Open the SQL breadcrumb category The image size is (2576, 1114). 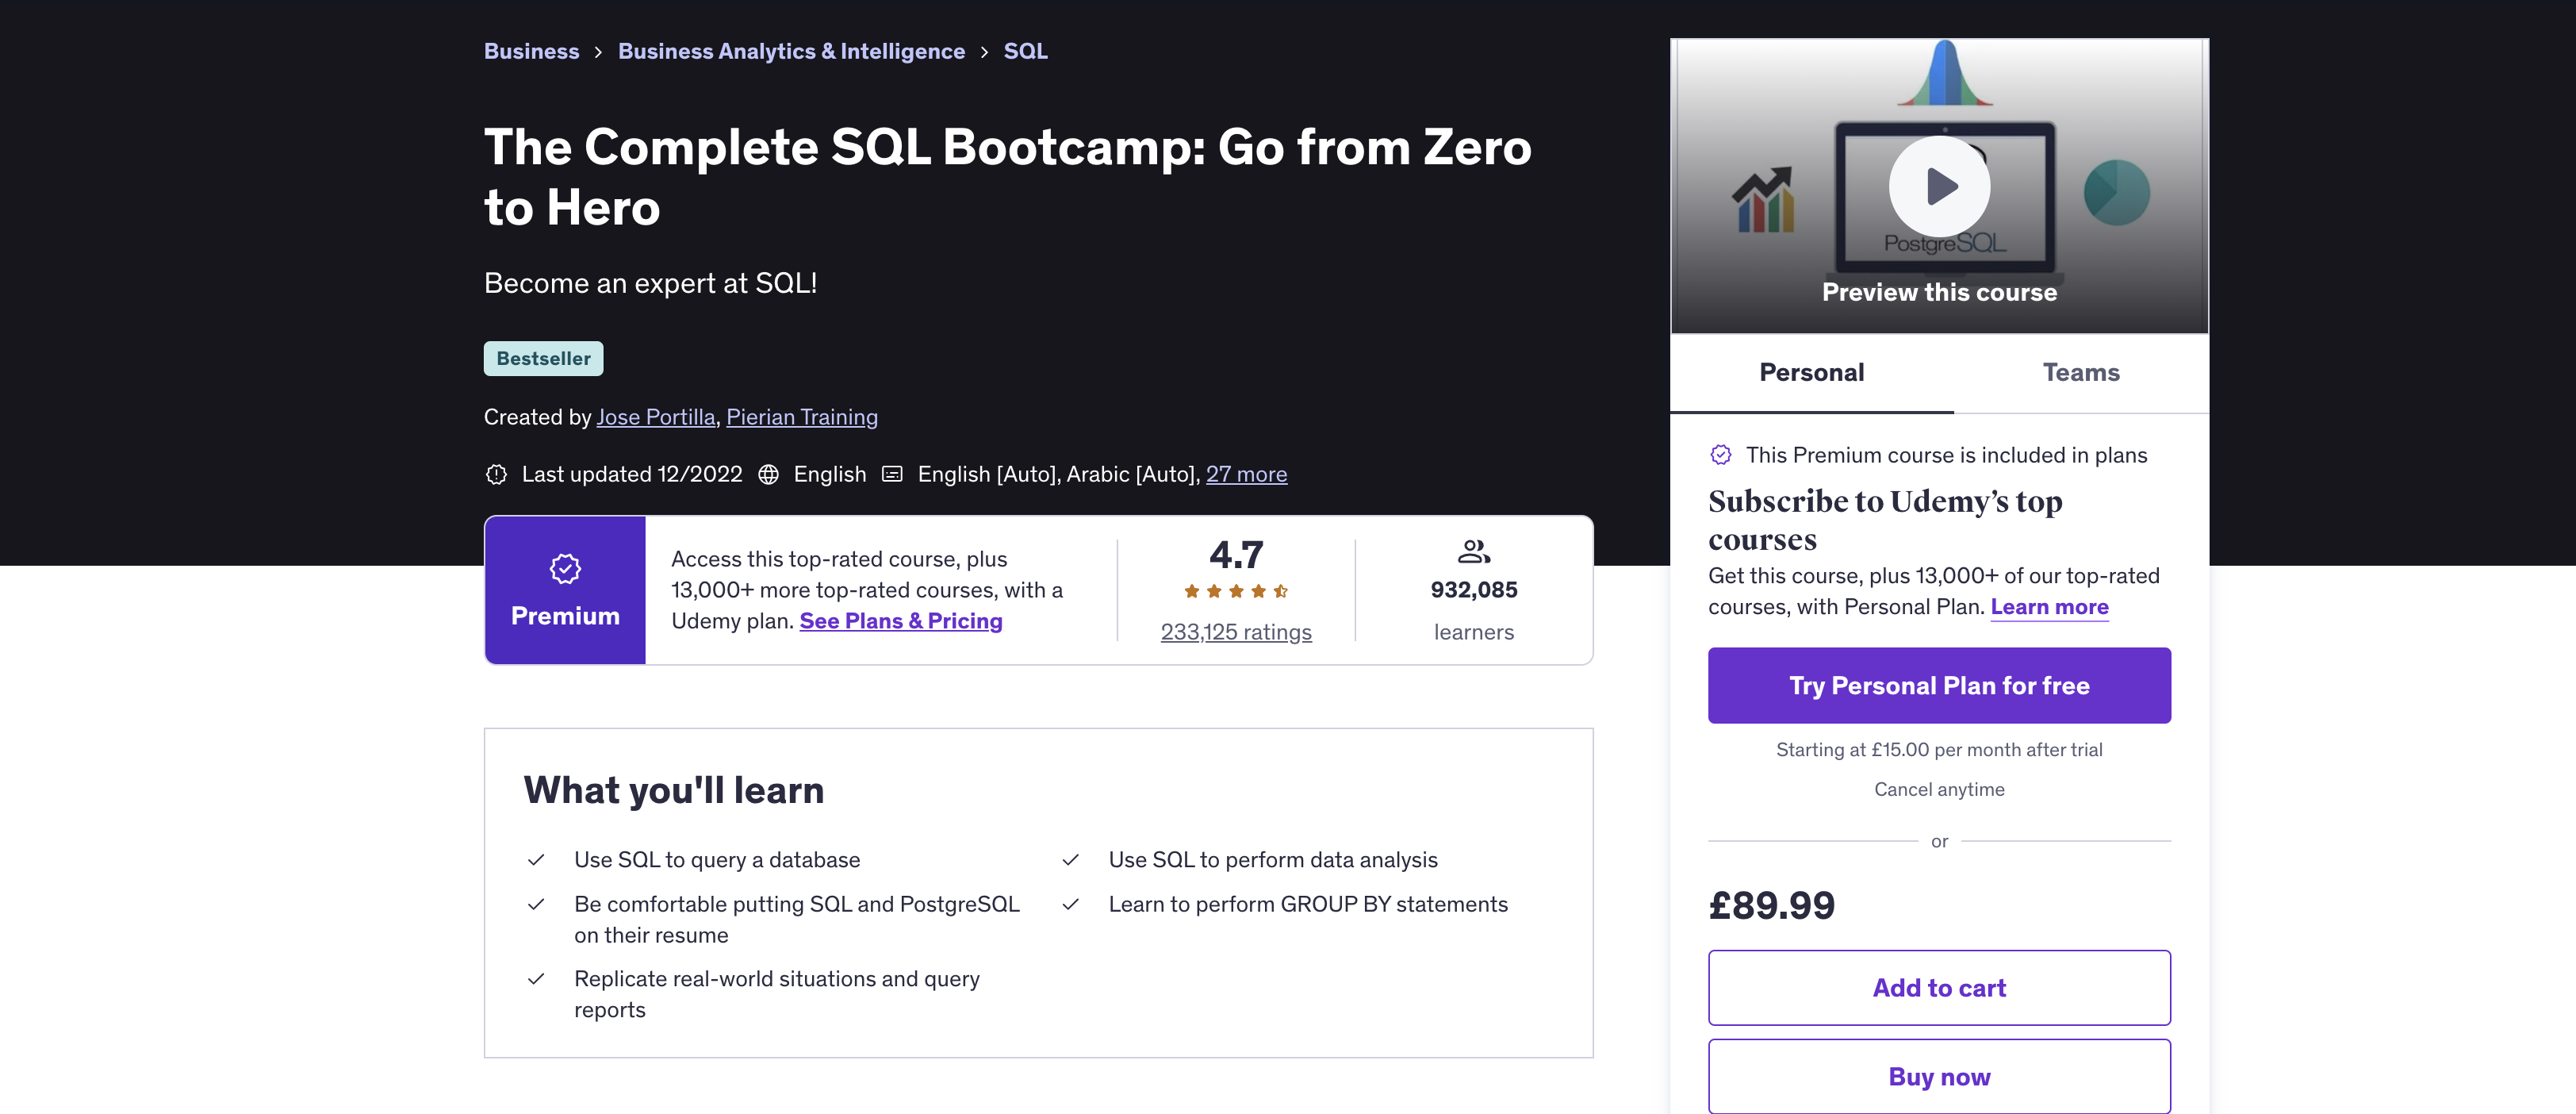pos(1025,51)
